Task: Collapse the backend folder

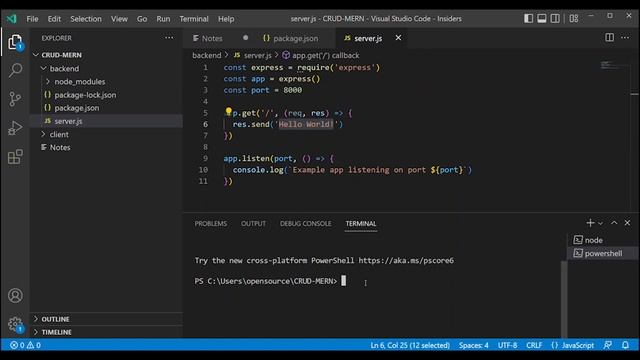Action: pyautogui.click(x=44, y=68)
